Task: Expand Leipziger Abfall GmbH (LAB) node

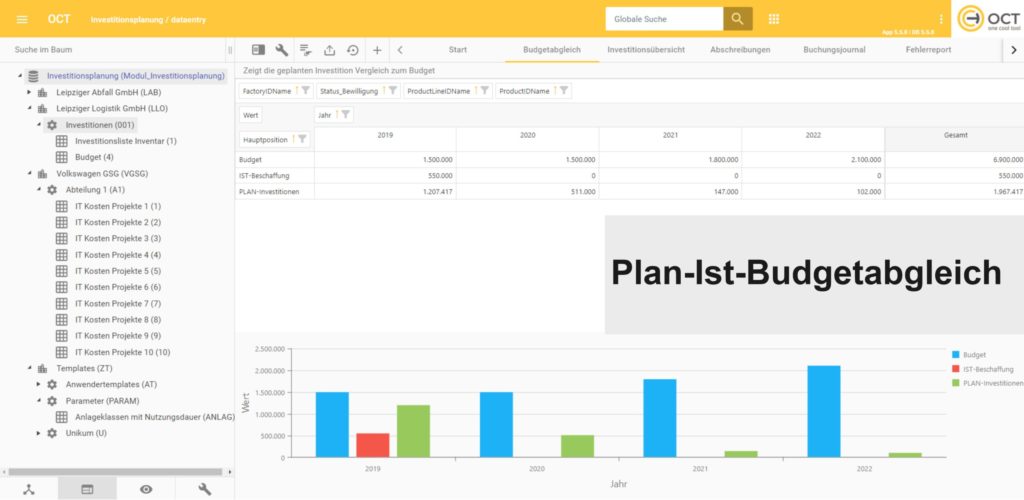Action: coord(29,92)
